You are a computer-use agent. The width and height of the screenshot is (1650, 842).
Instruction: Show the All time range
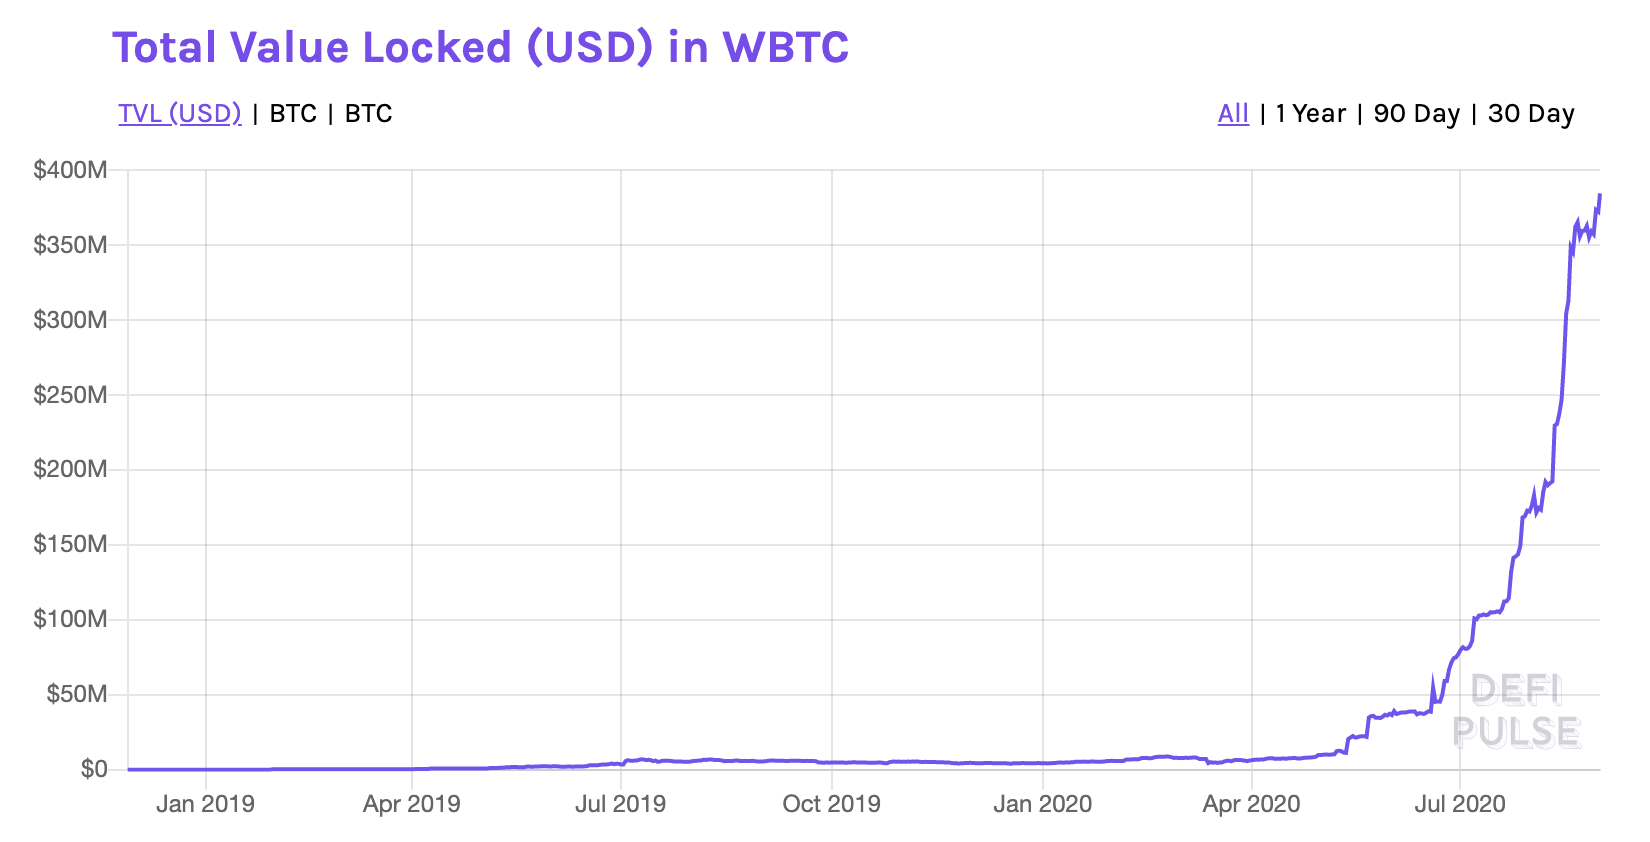[x=1233, y=114]
